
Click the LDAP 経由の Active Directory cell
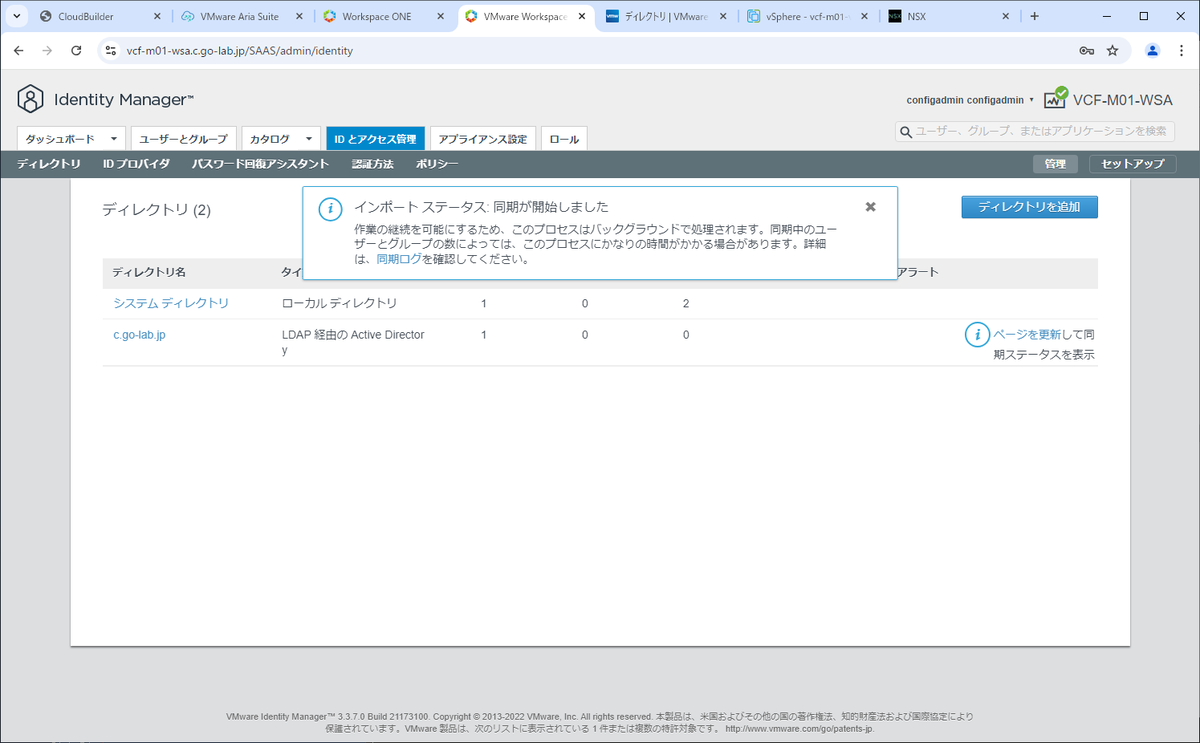point(353,343)
